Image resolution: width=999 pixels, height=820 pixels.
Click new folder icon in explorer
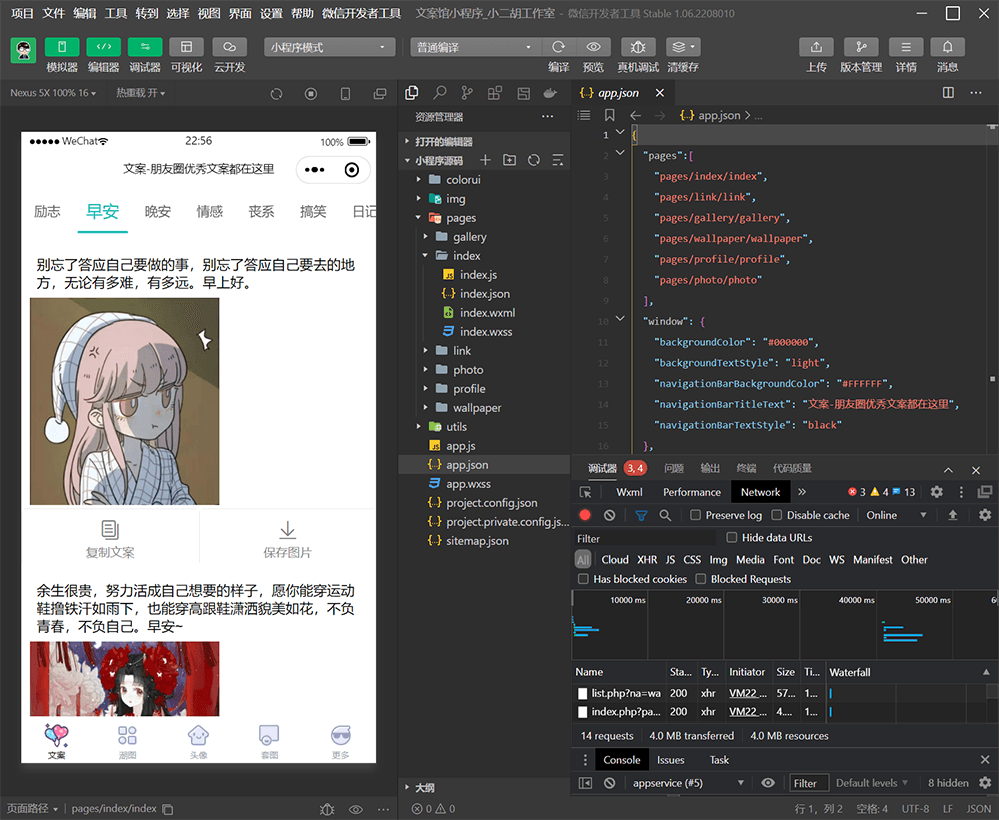510,160
